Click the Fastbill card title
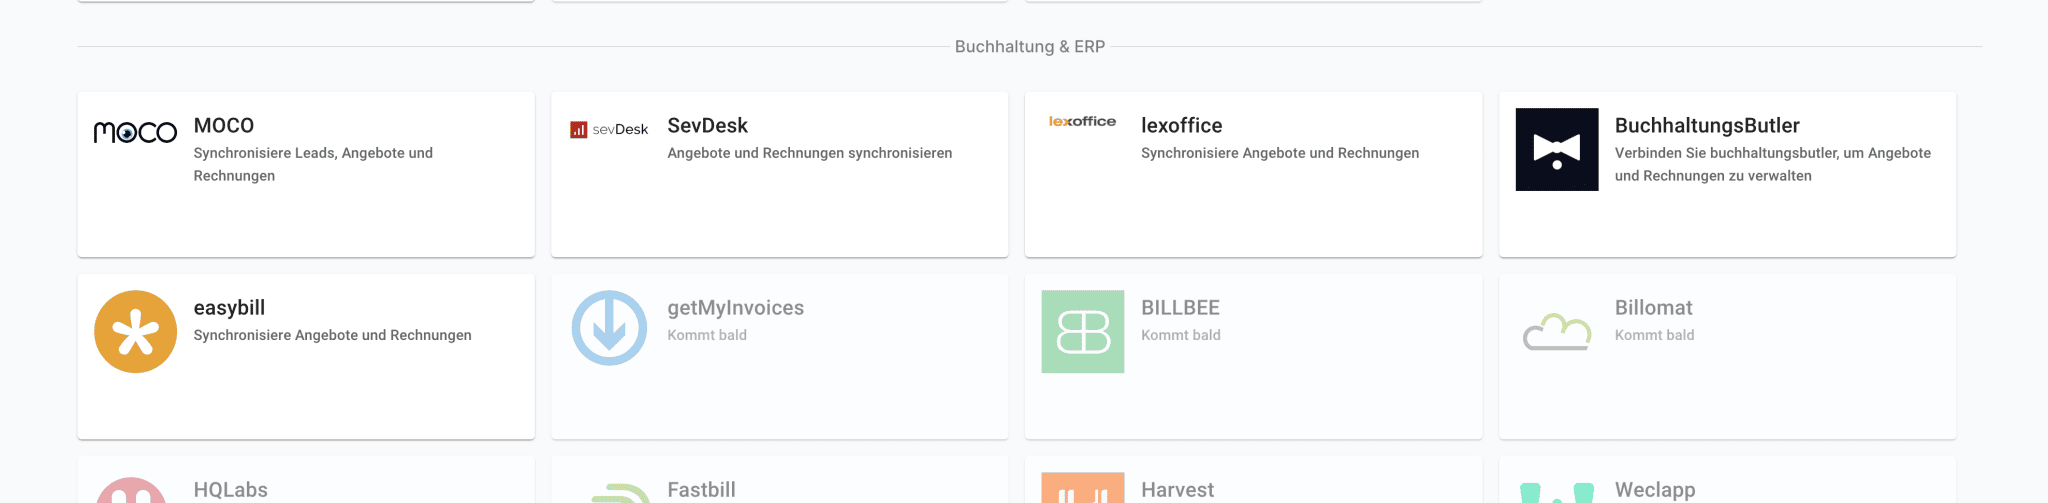The image size is (2048, 503). click(x=701, y=490)
